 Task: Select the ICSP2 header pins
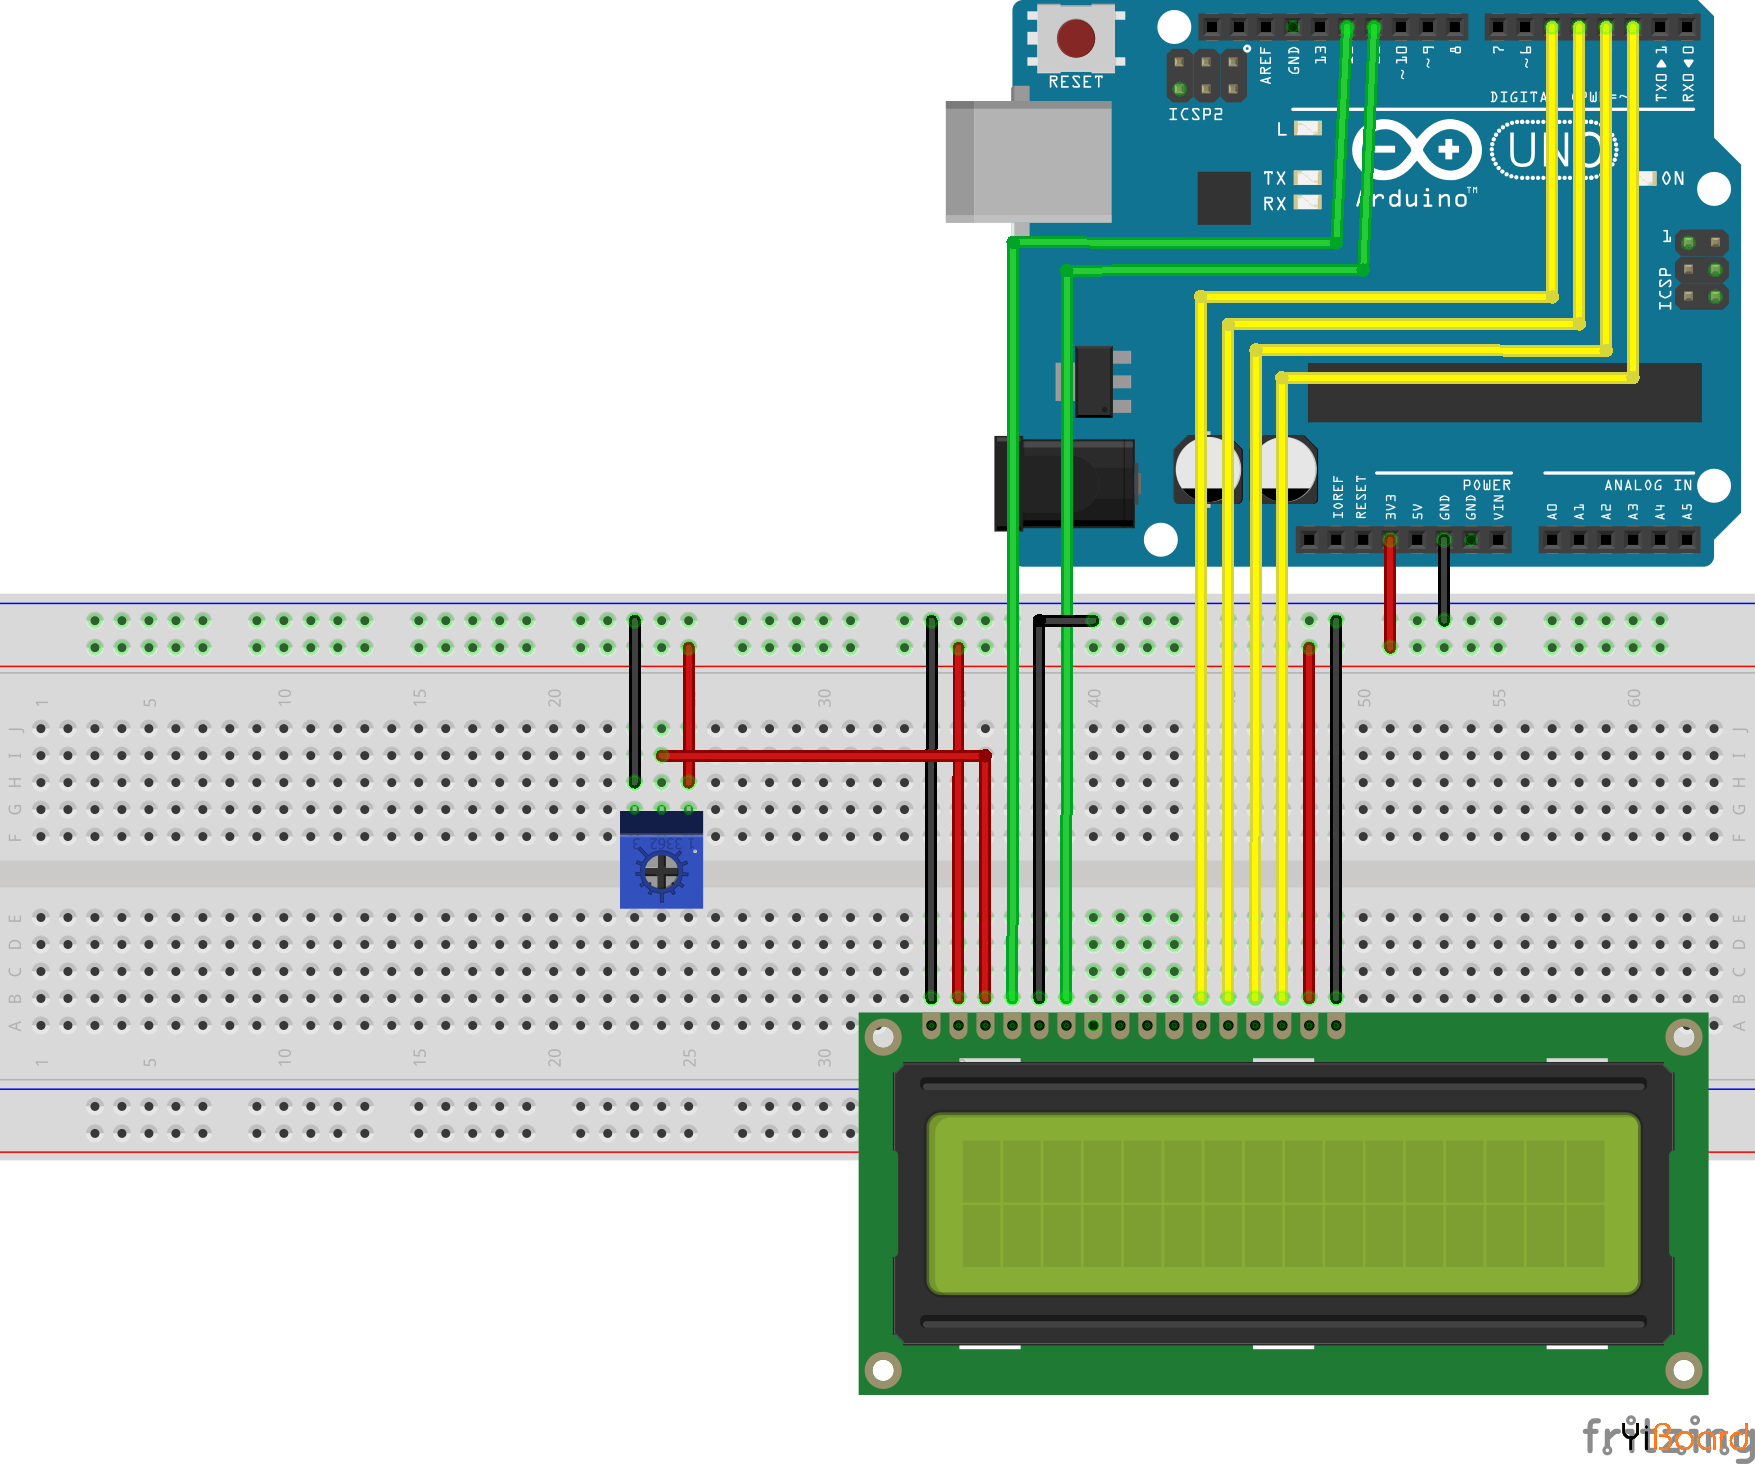point(1207,76)
